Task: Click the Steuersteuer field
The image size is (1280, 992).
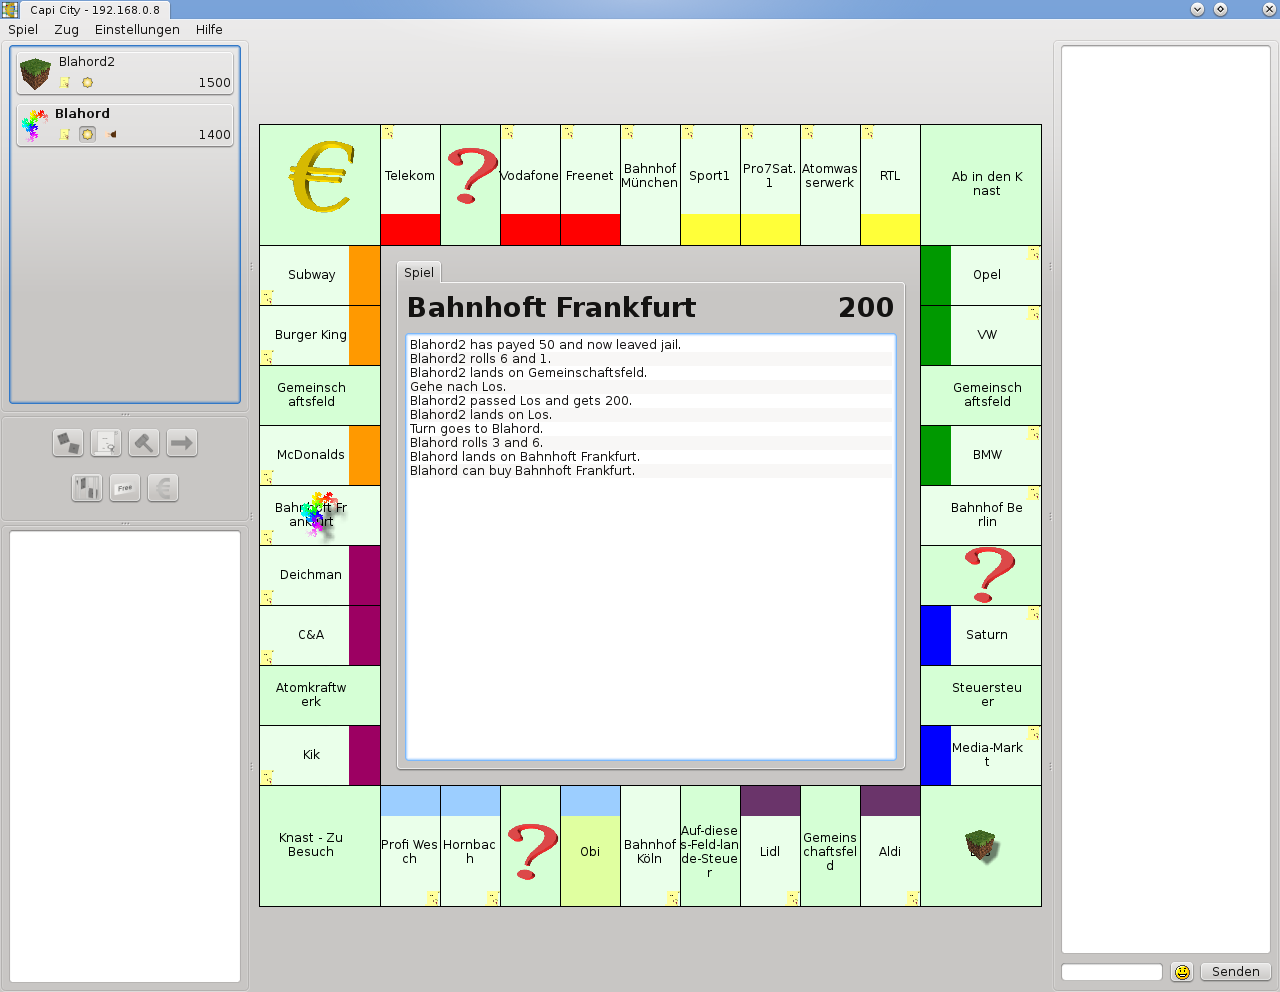Action: point(981,695)
